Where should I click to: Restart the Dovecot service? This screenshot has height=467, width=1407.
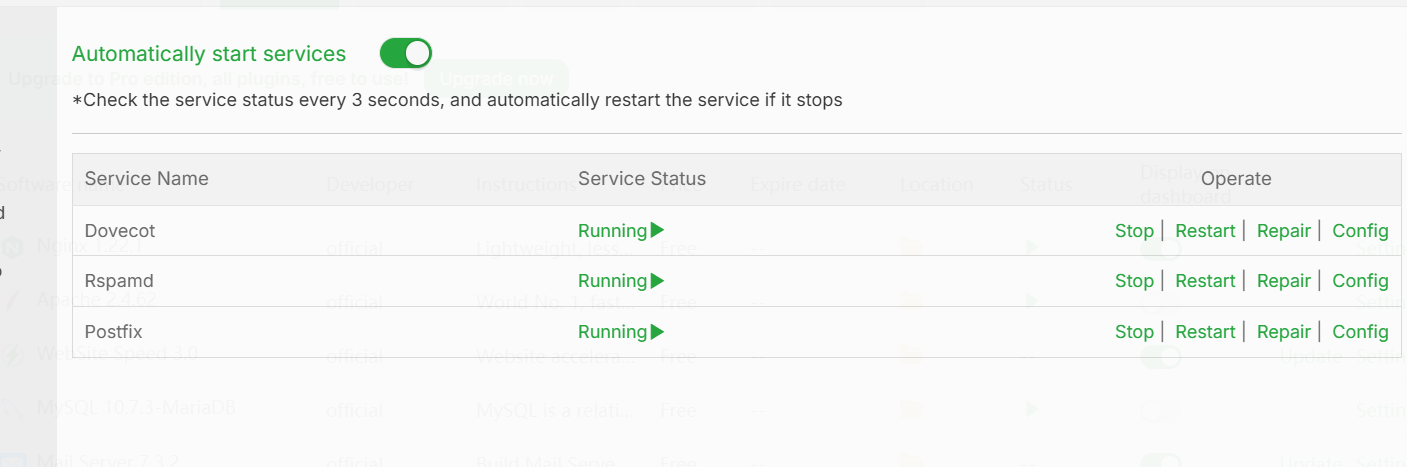[1205, 231]
